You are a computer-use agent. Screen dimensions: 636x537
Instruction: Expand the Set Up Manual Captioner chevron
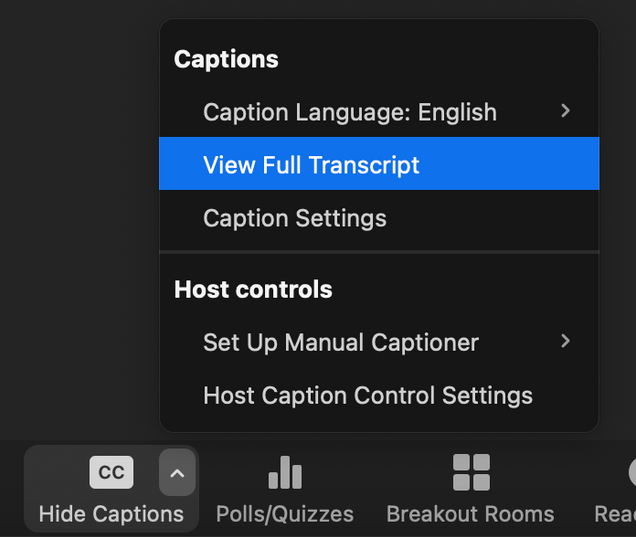tap(565, 342)
